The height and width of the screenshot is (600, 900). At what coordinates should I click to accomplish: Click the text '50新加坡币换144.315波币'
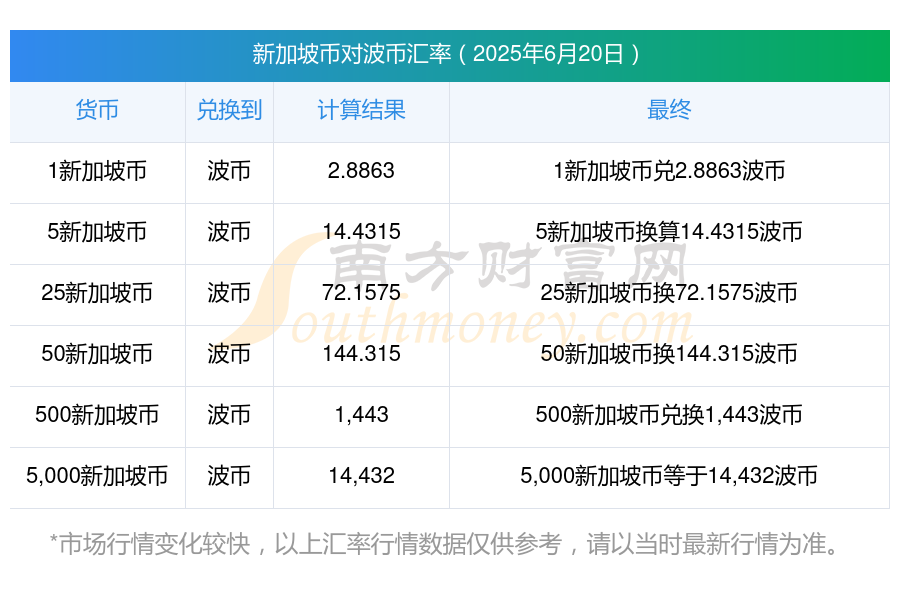point(669,354)
